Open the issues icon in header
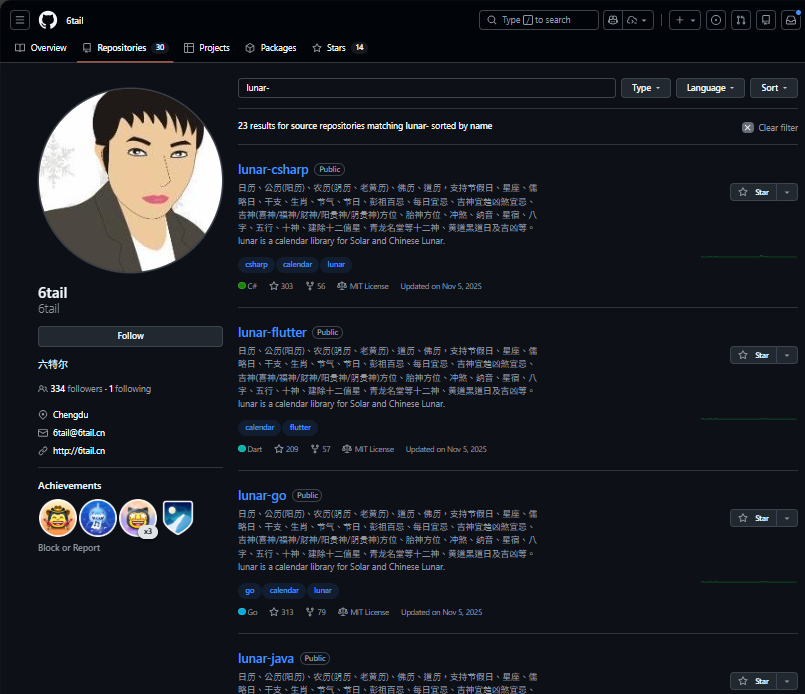805x694 pixels. 716,20
